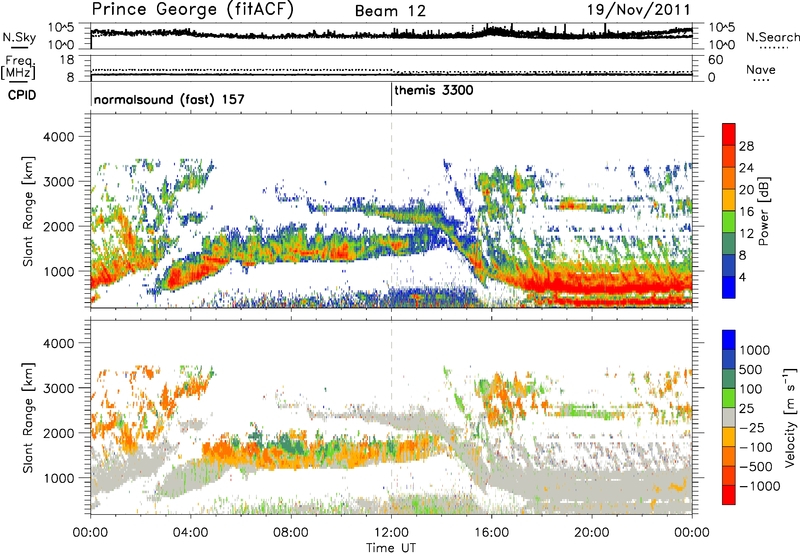
Task: Click '4000' range tick on power panel
Action: (58, 137)
